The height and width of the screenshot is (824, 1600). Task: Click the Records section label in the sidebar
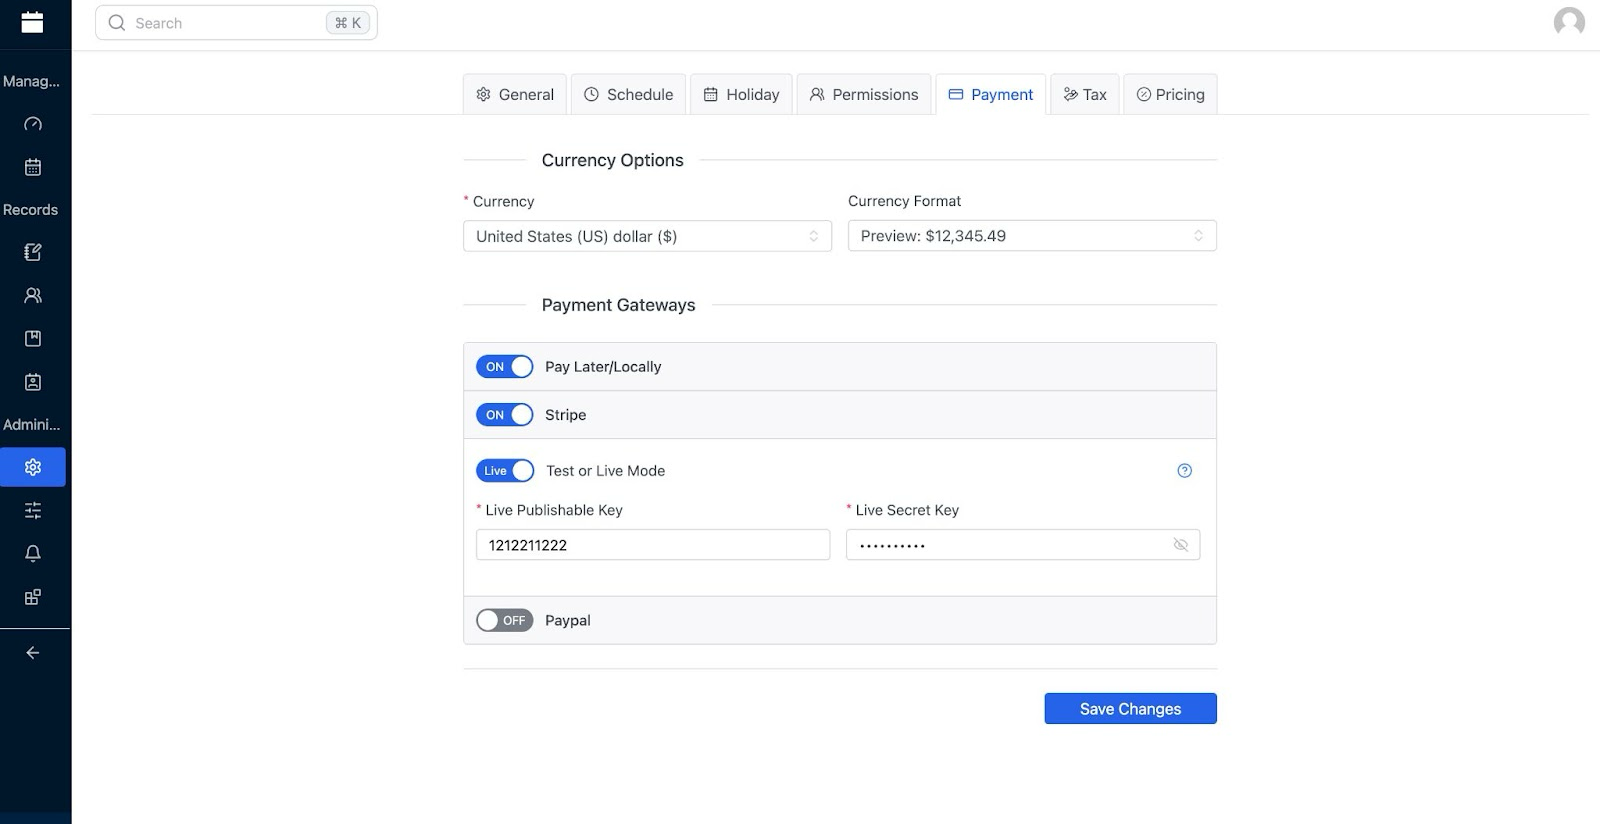point(30,210)
